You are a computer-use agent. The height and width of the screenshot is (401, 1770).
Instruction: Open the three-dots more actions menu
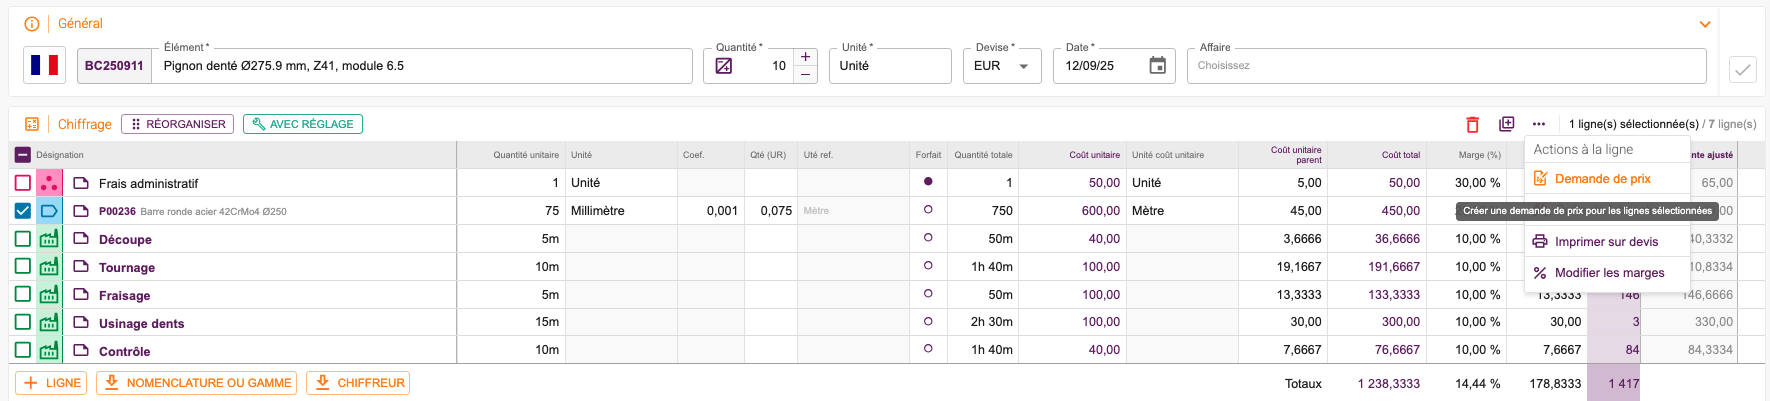1539,125
